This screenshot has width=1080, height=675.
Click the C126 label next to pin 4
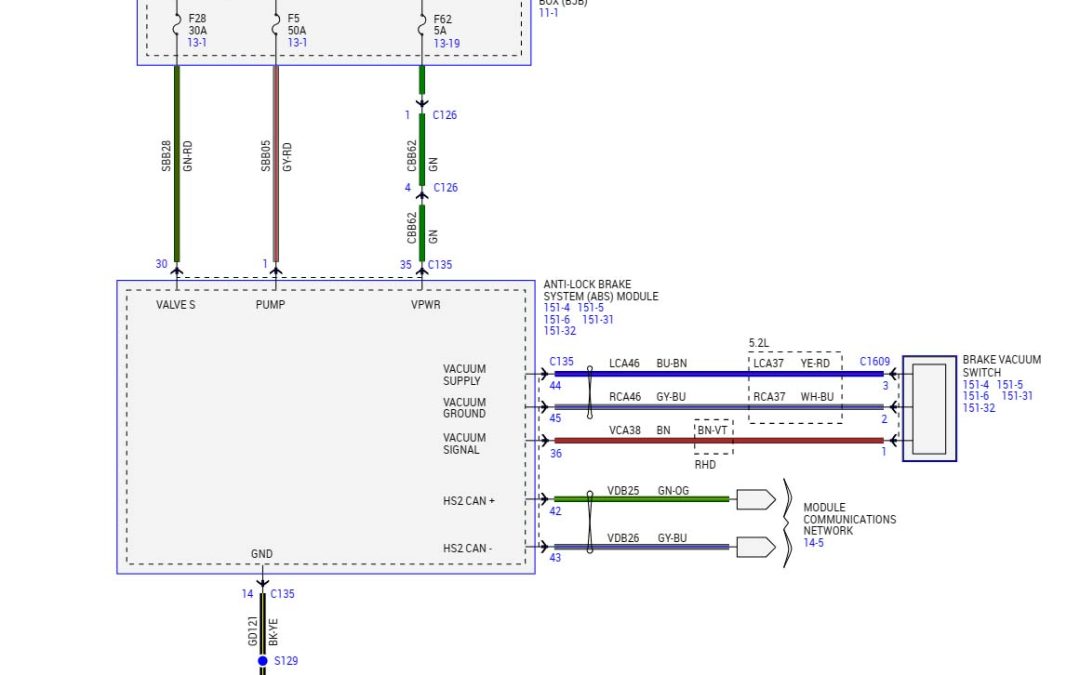(444, 188)
